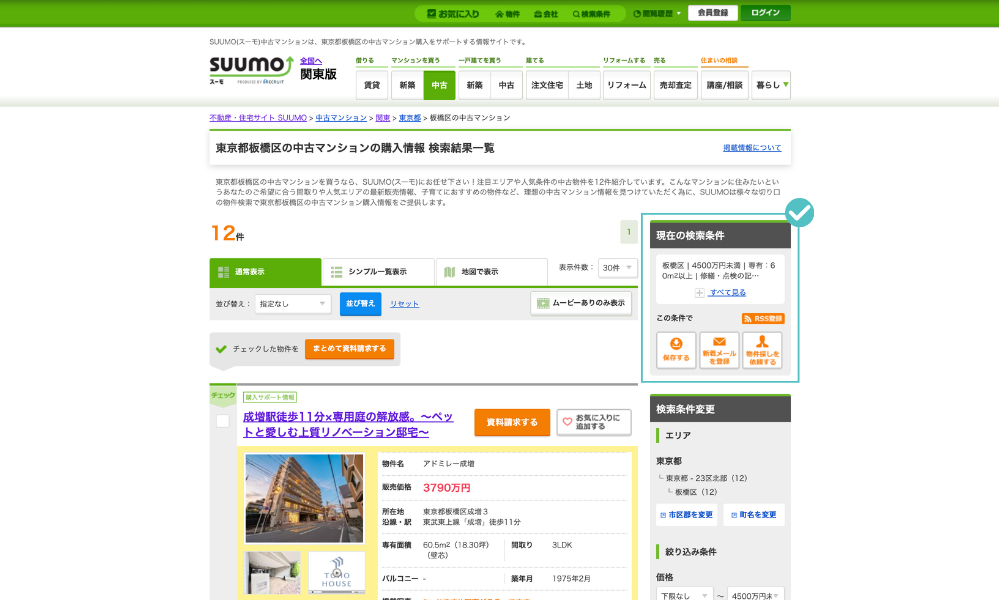
Task: Open the 検索条件 saved search link
Action: (591, 13)
